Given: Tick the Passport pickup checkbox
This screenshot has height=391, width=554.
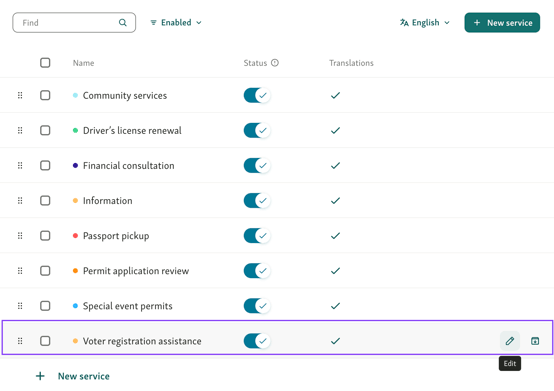Looking at the screenshot, I should [45, 236].
